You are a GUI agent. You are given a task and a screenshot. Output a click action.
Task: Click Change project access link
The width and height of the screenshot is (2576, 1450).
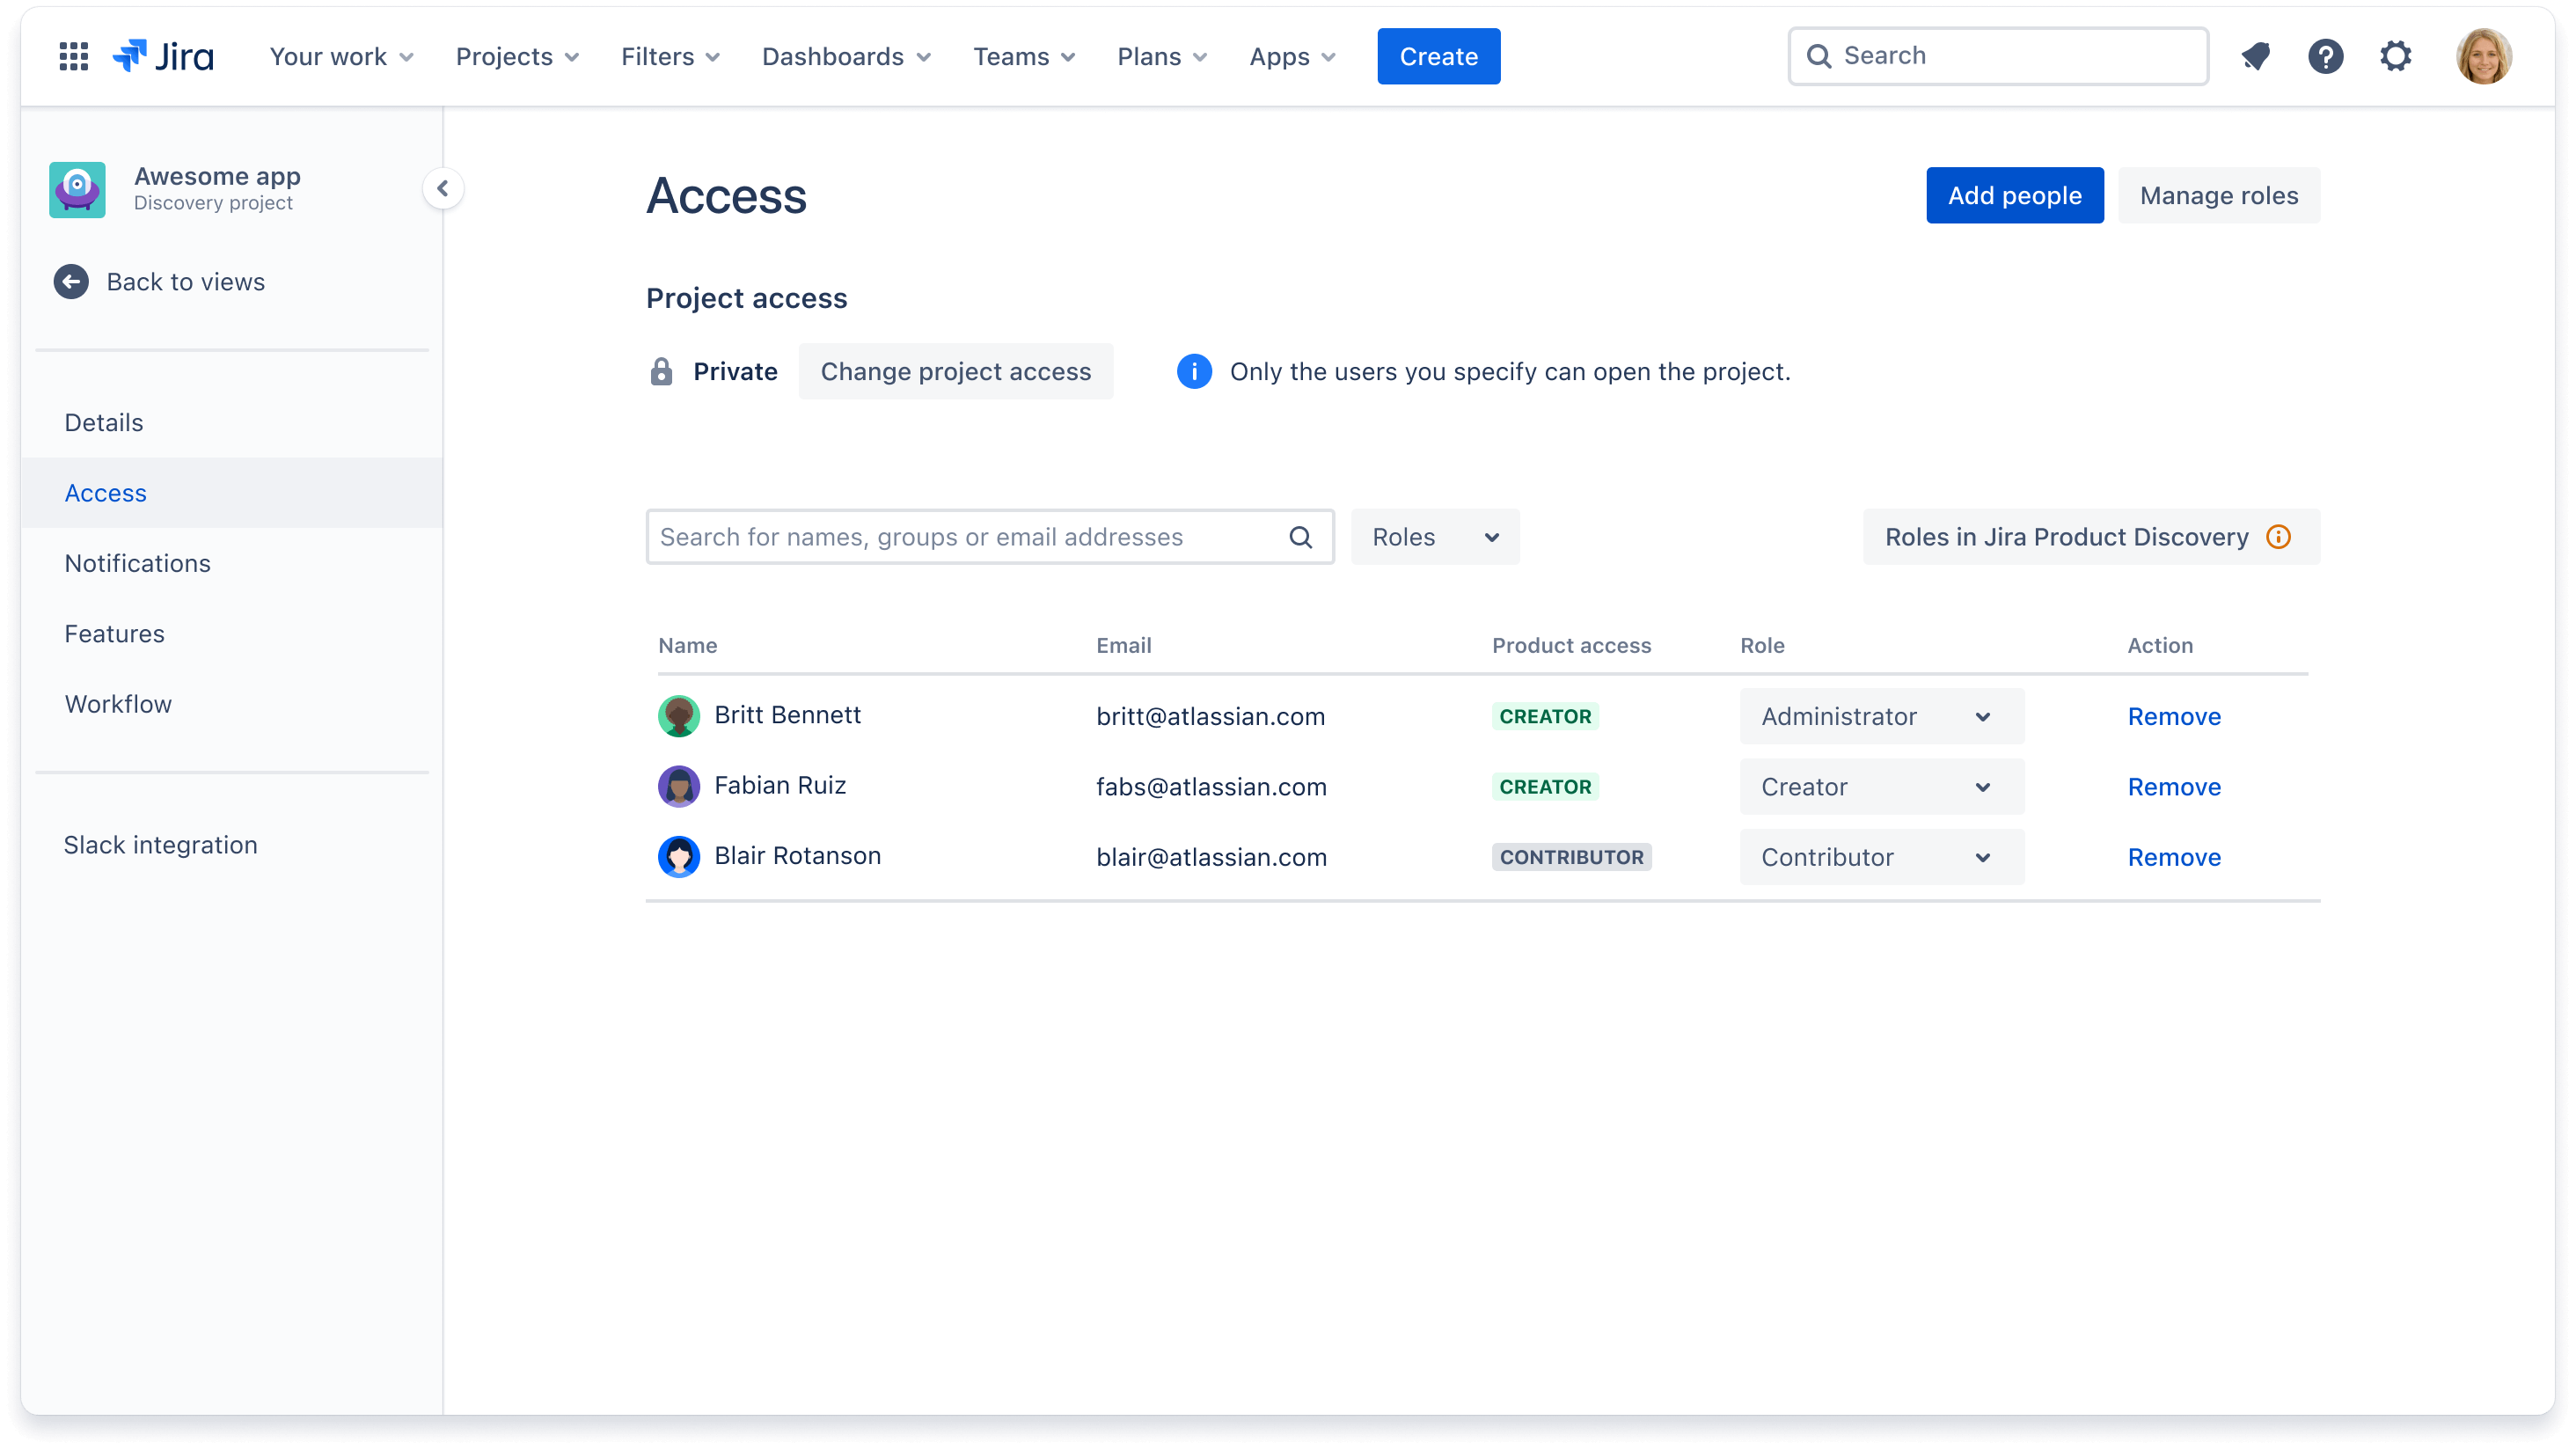pyautogui.click(x=955, y=370)
